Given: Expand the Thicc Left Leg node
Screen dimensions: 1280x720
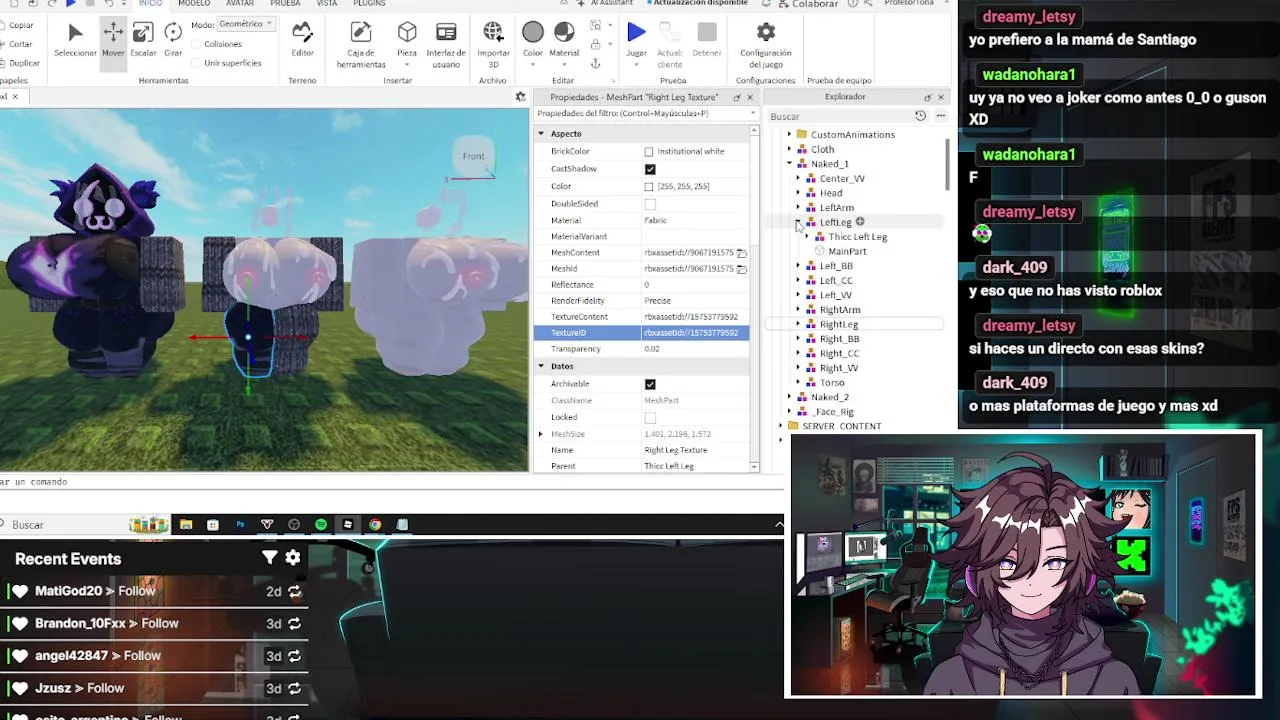Looking at the screenshot, I should [807, 237].
